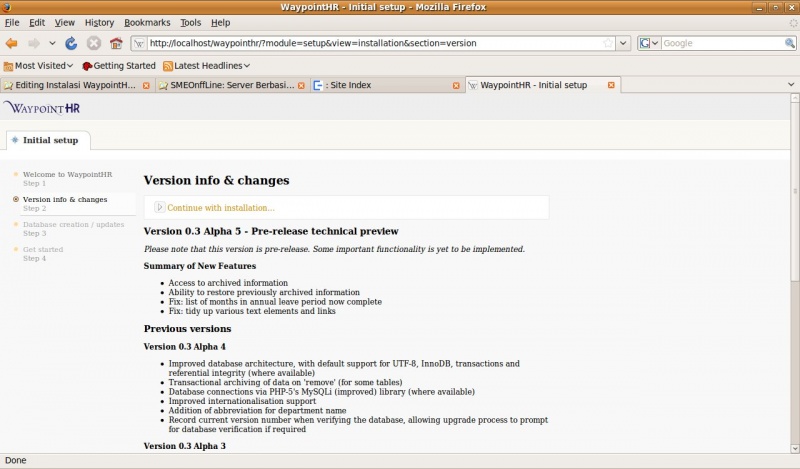
Task: Open the Getting Started bookmark
Action: point(119,66)
